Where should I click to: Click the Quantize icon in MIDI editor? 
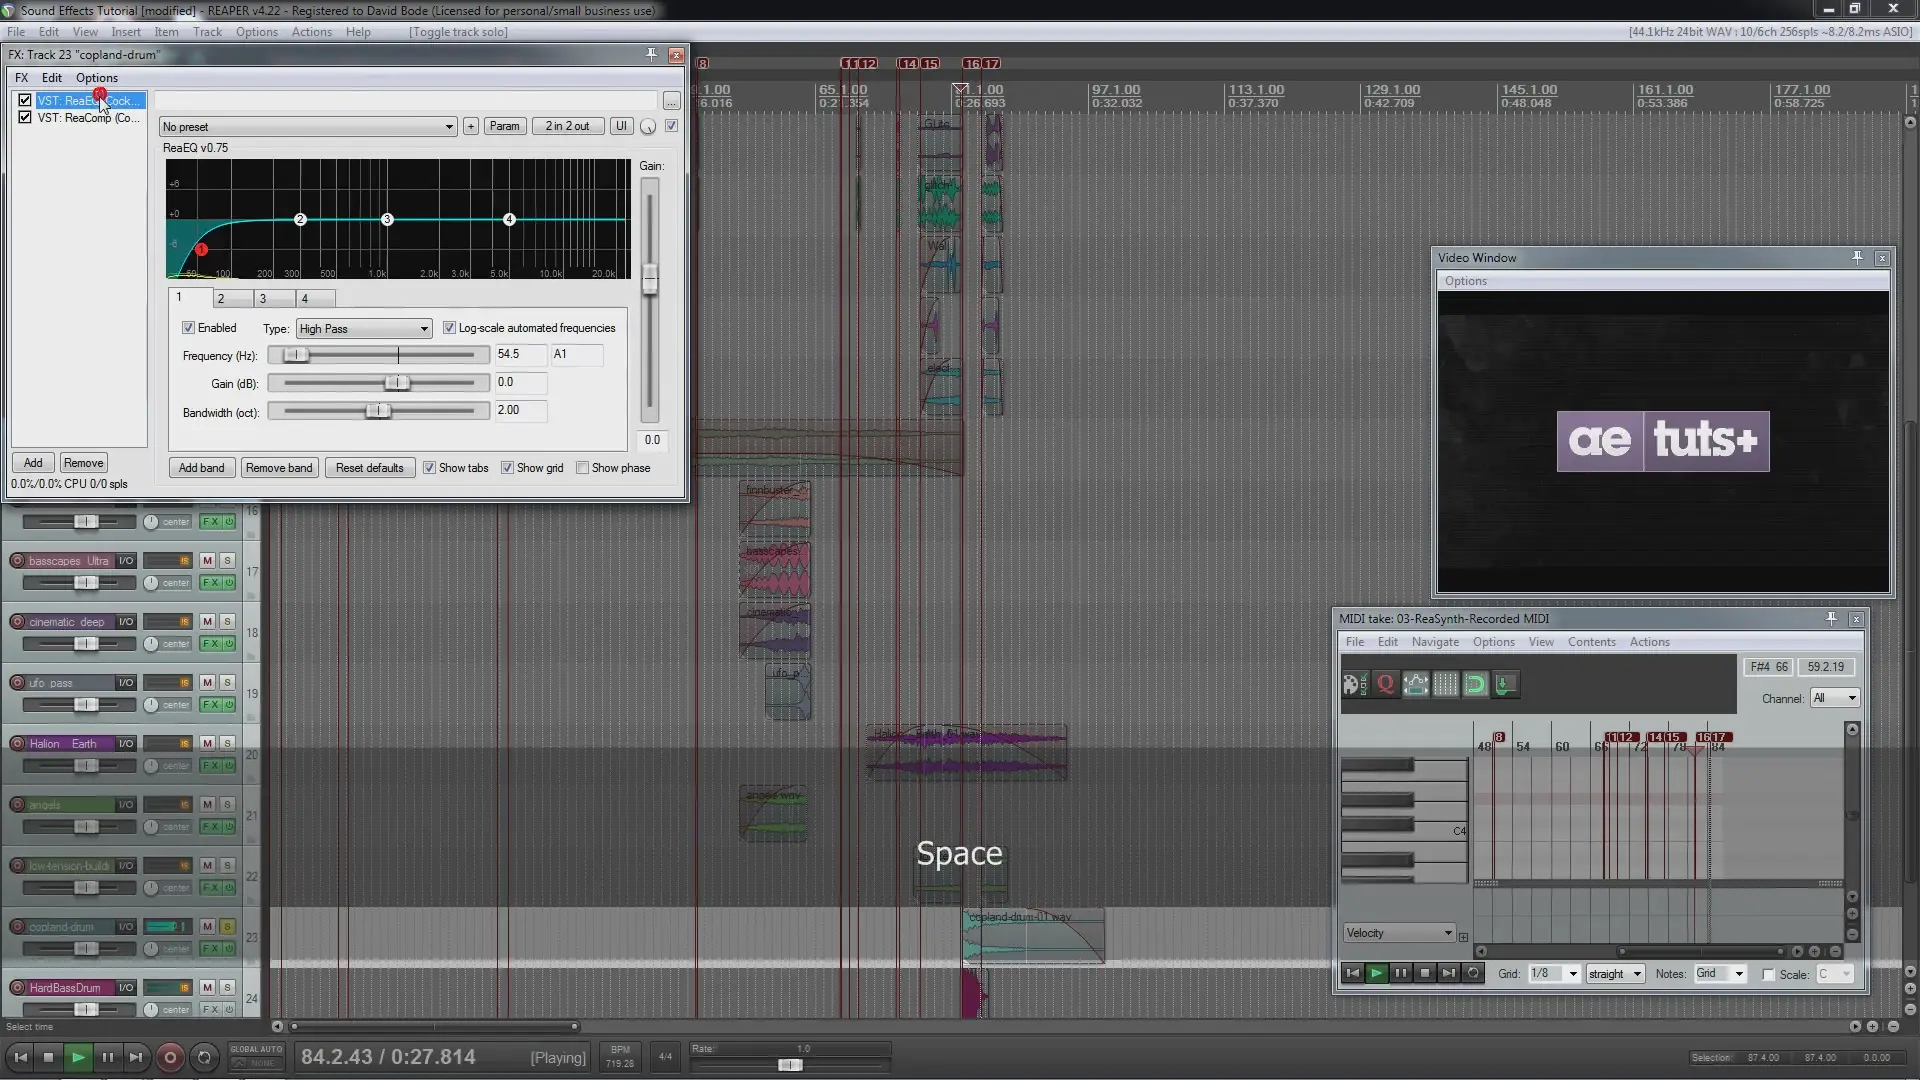coord(1386,685)
